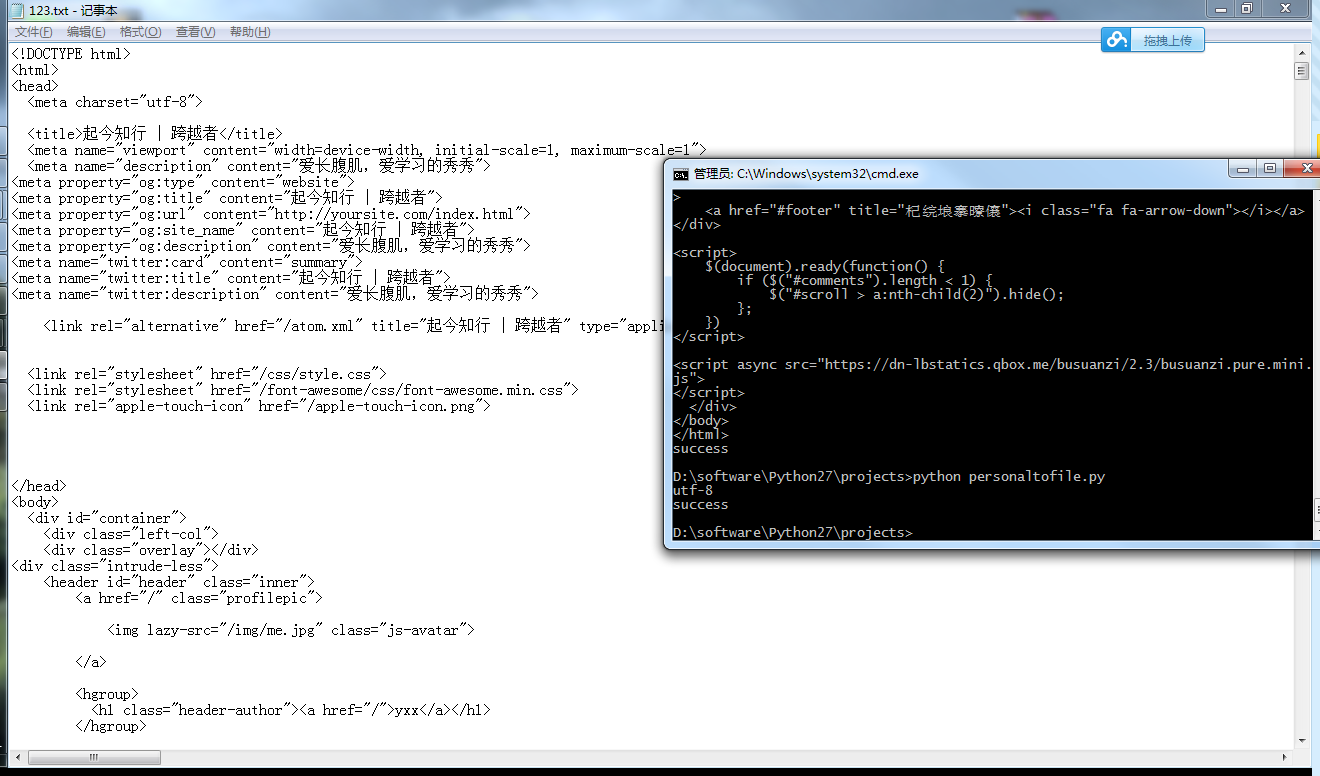Click the '<div id="container">' line

pyautogui.click(x=107, y=518)
